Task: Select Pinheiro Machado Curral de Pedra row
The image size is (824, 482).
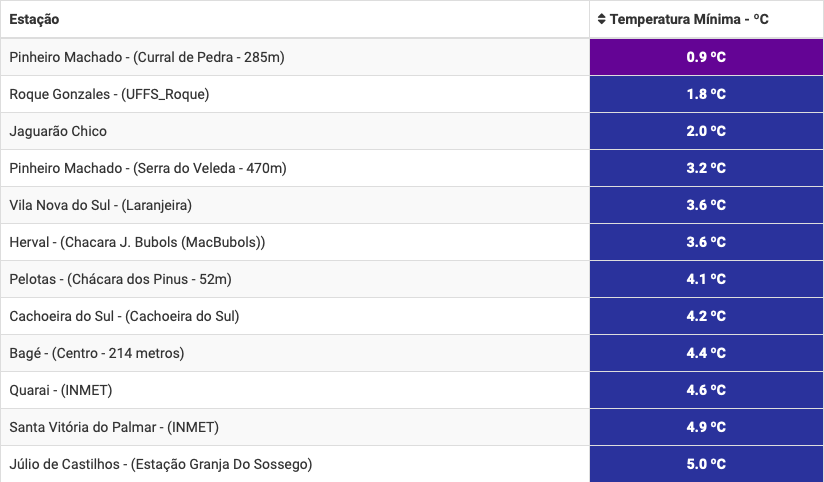Action: (x=147, y=57)
